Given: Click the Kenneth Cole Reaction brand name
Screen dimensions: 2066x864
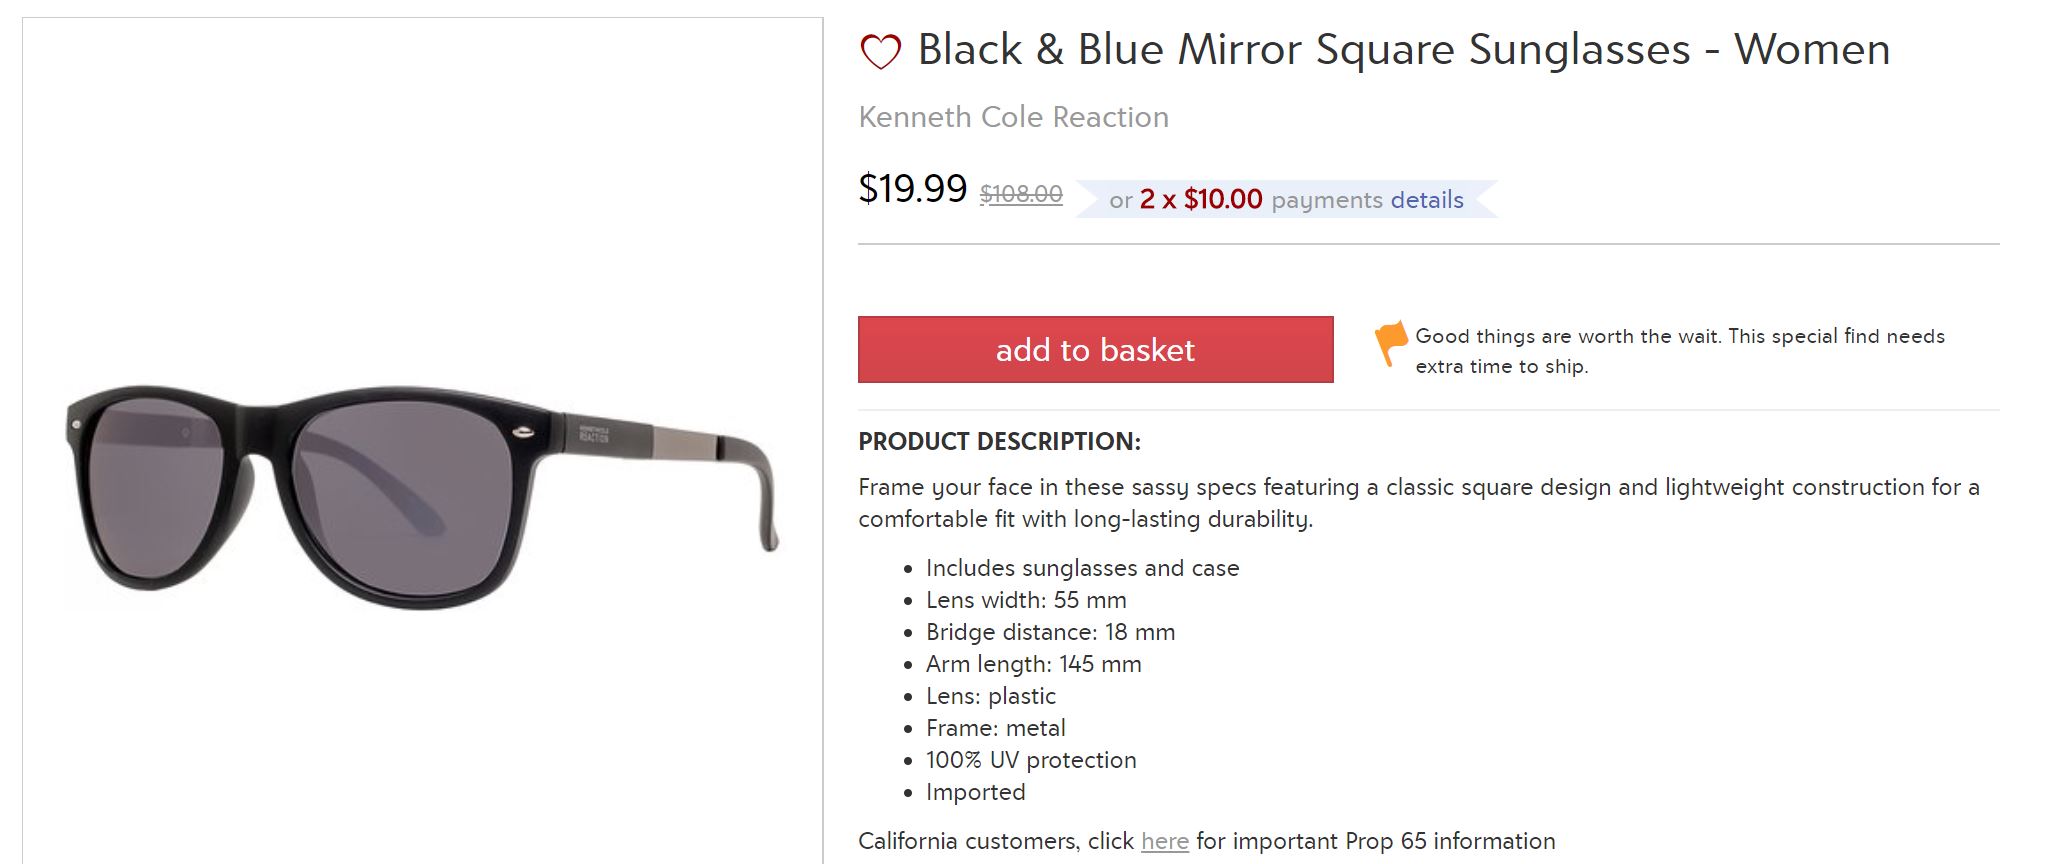Looking at the screenshot, I should (1013, 117).
